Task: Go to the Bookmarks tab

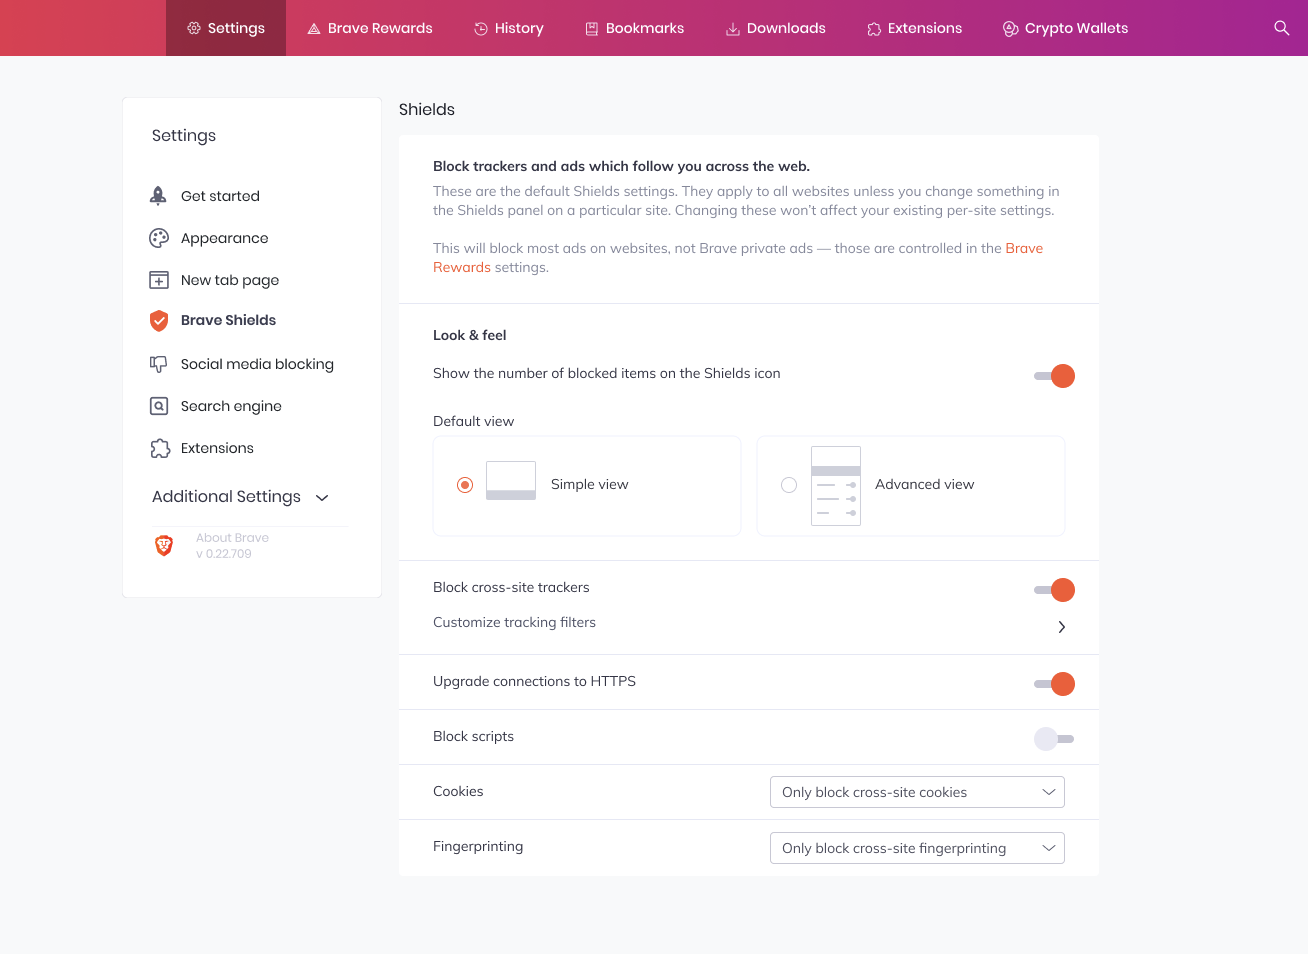Action: click(635, 28)
